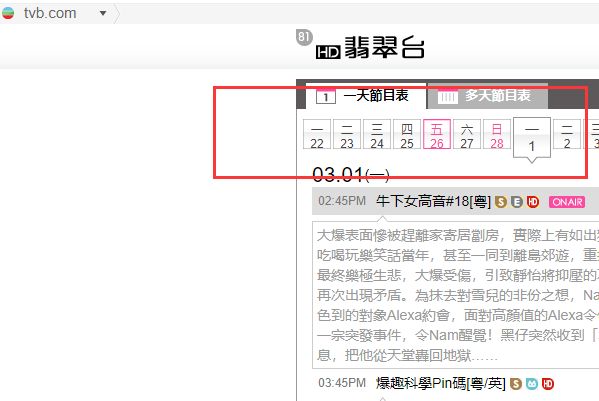Switch to the 多天節目表 tab
This screenshot has height=401, width=599.
pyautogui.click(x=488, y=95)
